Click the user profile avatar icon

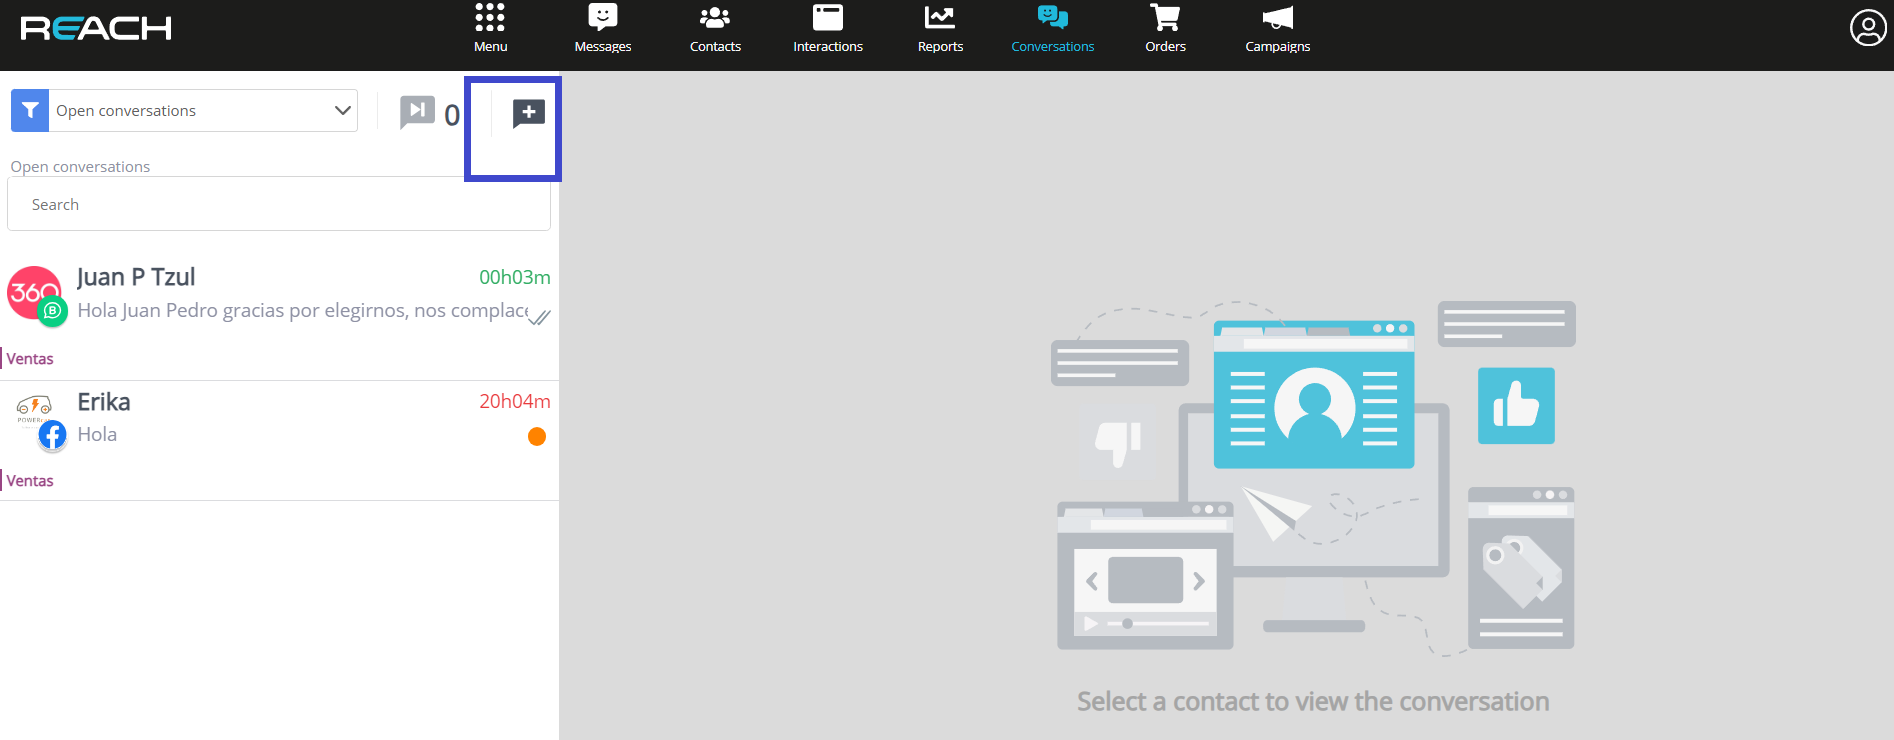click(1867, 28)
